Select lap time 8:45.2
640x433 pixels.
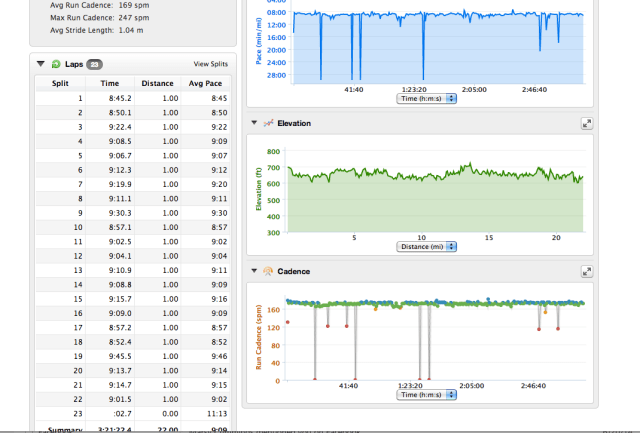pos(120,98)
